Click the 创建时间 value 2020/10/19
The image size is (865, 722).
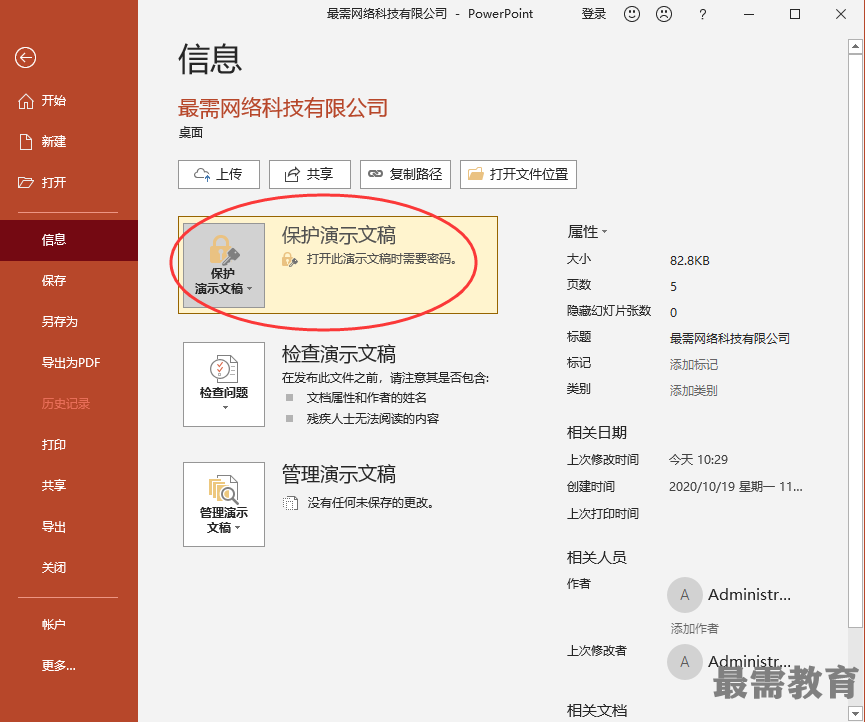[x=735, y=486]
